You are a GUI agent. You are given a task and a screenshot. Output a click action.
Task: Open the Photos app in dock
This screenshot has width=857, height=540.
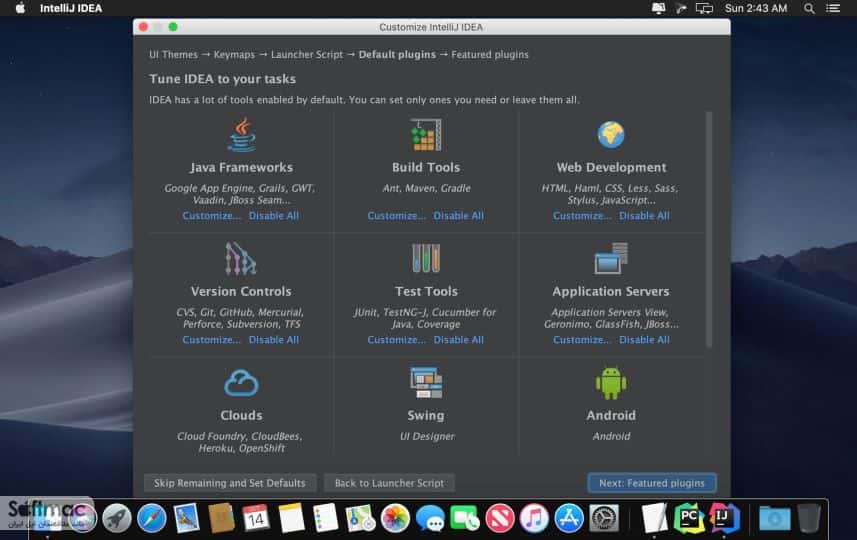click(x=395, y=518)
